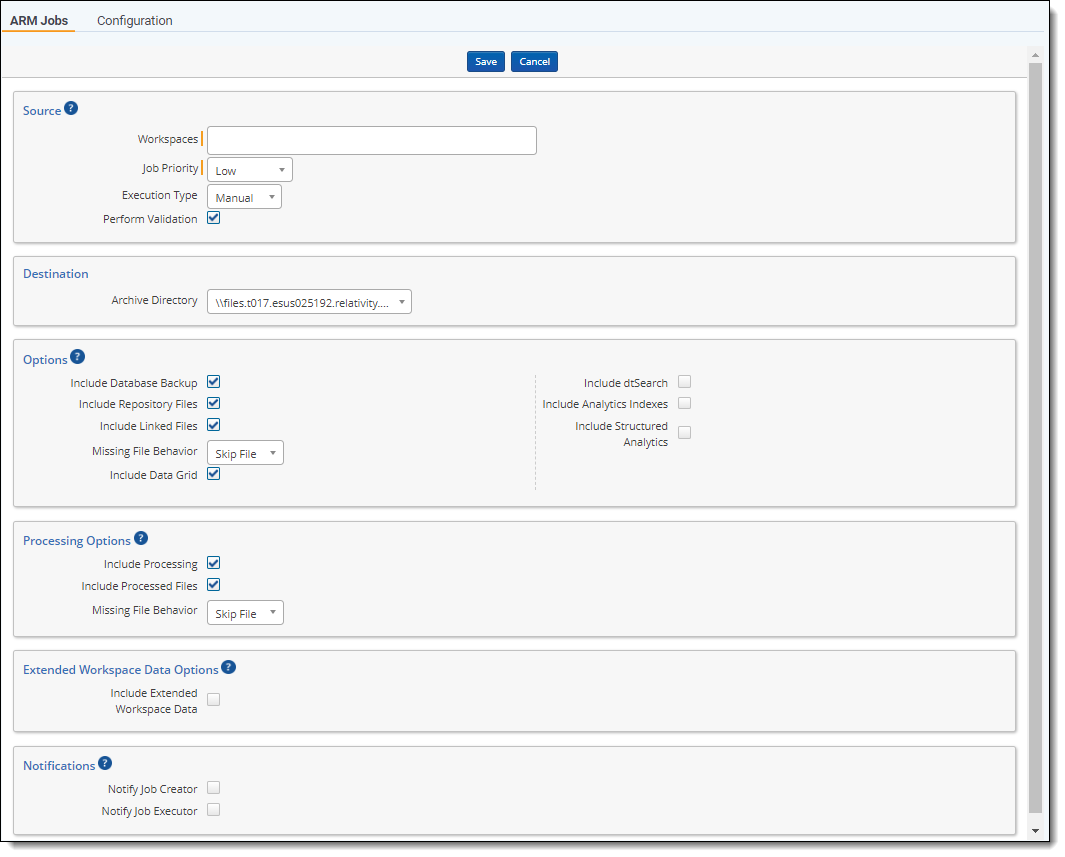Open the Archive Directory dropdown
The image size is (1065, 857).
[x=309, y=301]
